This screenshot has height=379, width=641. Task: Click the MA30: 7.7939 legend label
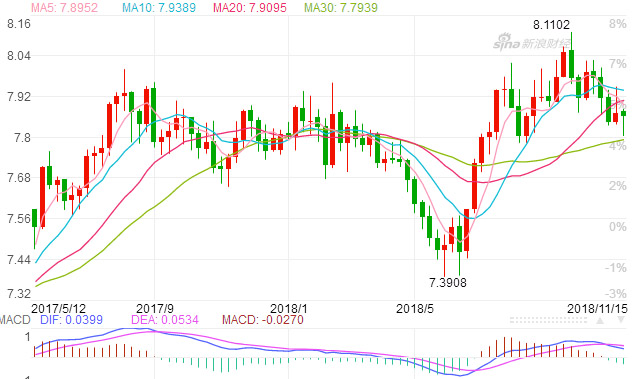[341, 7]
